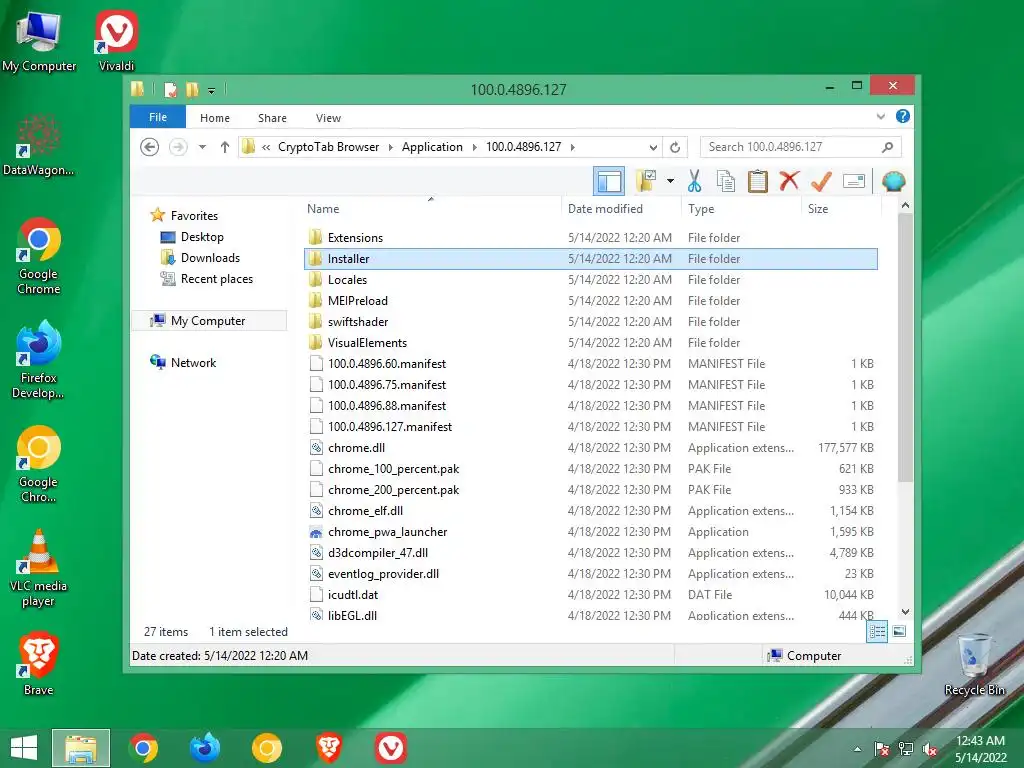
Task: Go up one folder level
Action: point(225,147)
